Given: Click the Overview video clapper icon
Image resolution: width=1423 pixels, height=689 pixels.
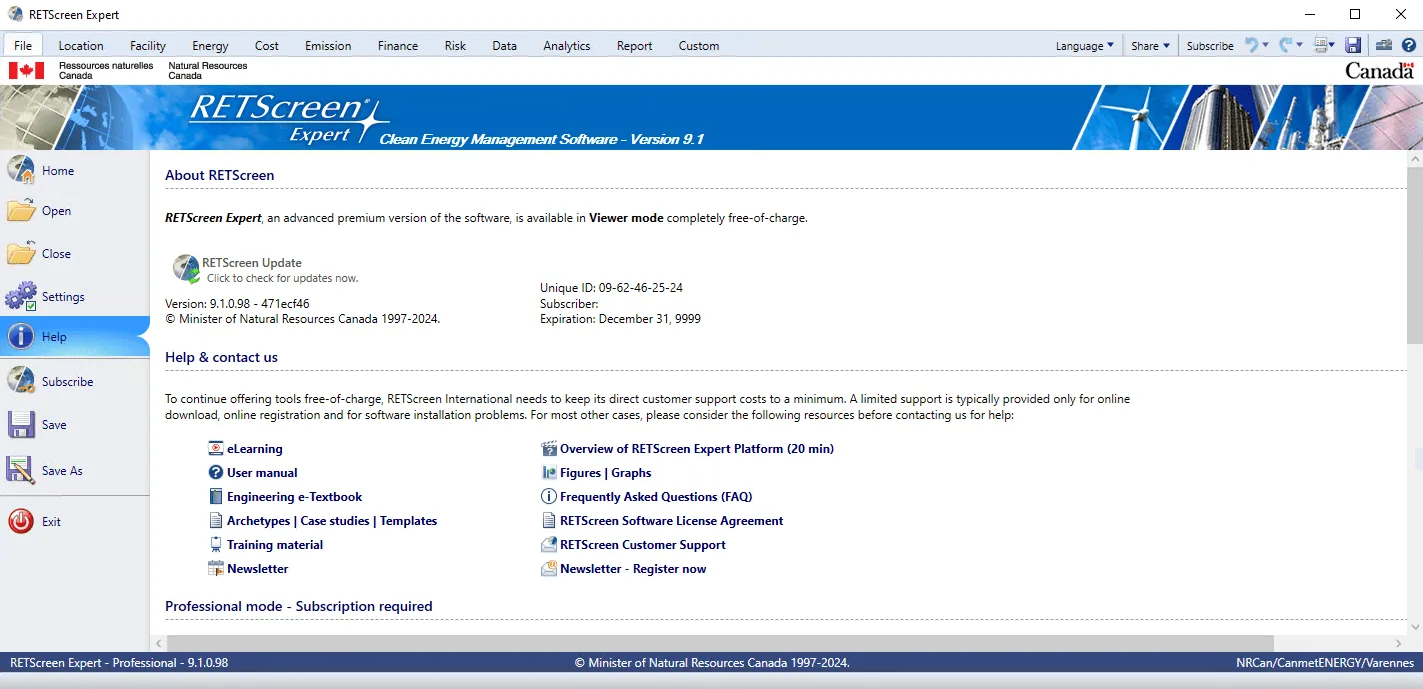Looking at the screenshot, I should [548, 449].
